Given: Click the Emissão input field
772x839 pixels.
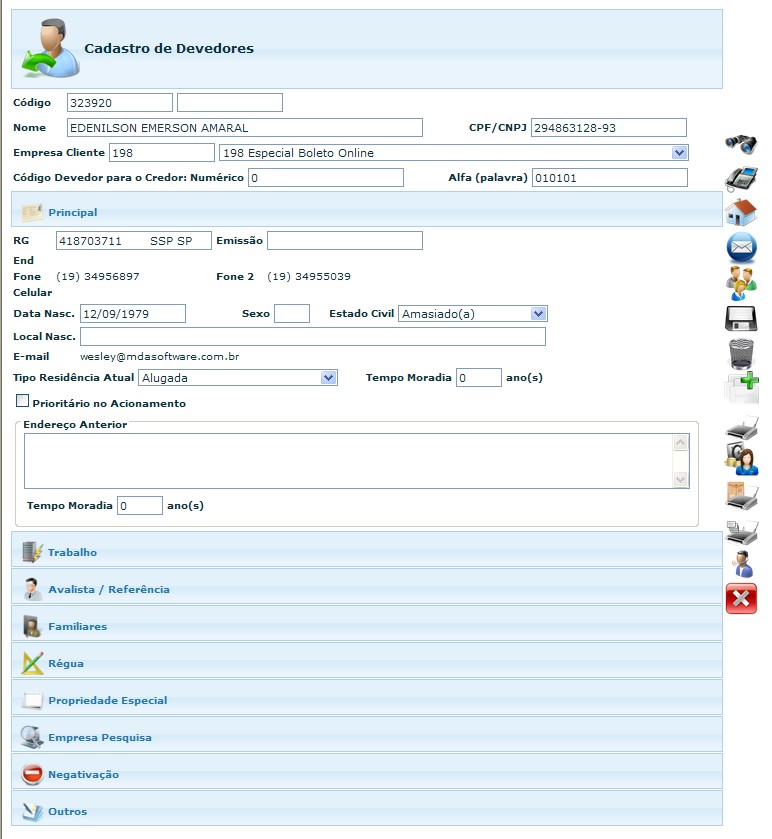Looking at the screenshot, I should point(345,241).
